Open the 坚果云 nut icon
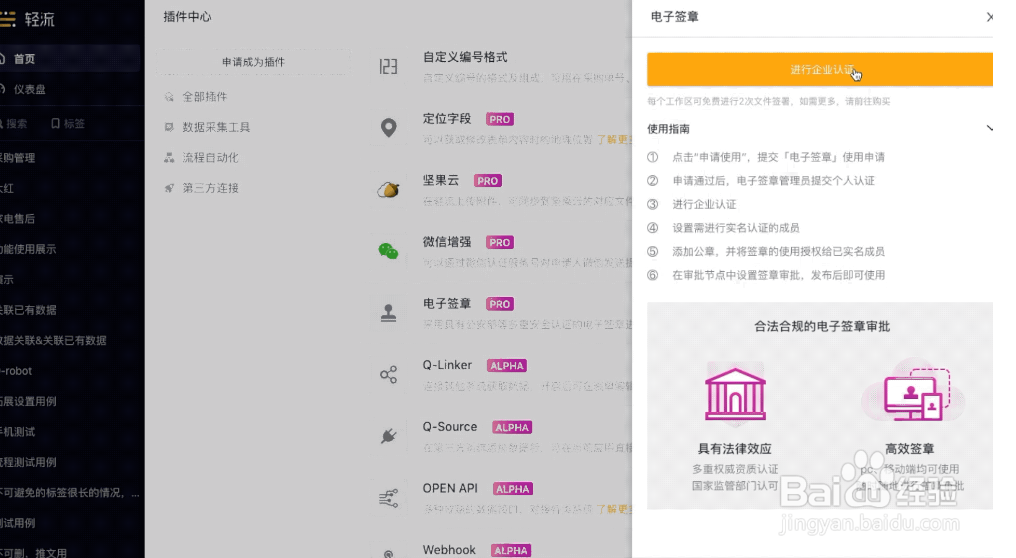The image size is (1016, 558). coord(388,189)
